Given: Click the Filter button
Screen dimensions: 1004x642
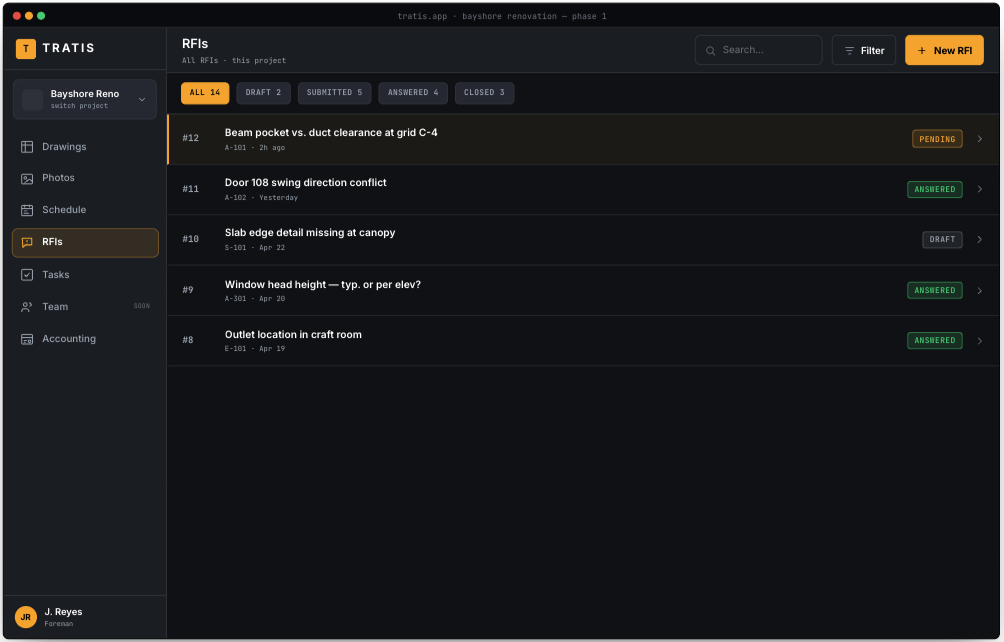Looking at the screenshot, I should click(x=864, y=51).
